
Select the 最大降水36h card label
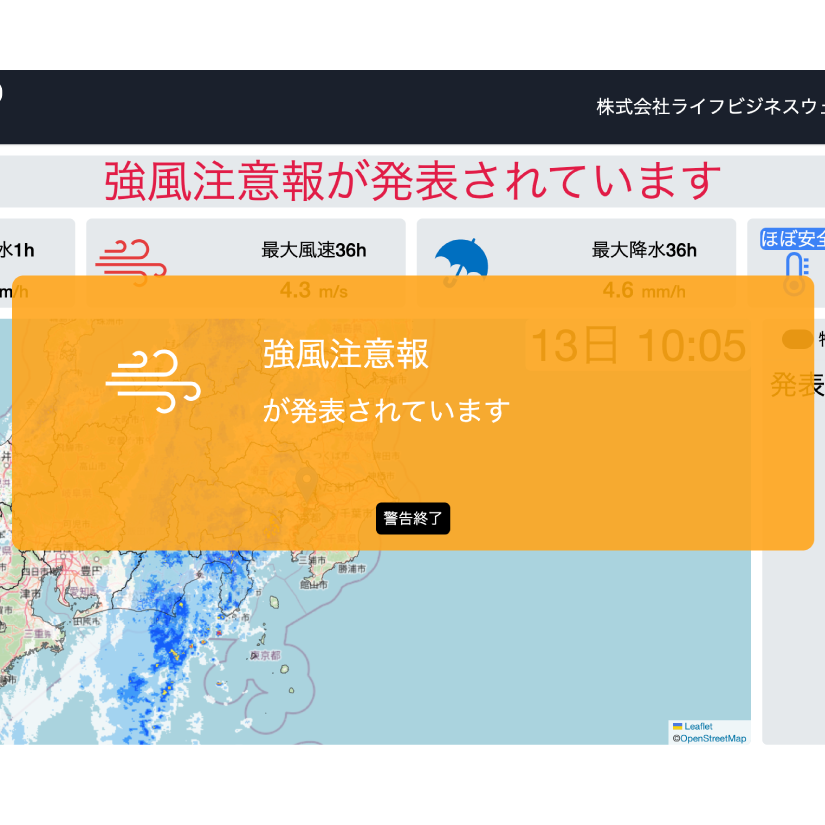[644, 250]
